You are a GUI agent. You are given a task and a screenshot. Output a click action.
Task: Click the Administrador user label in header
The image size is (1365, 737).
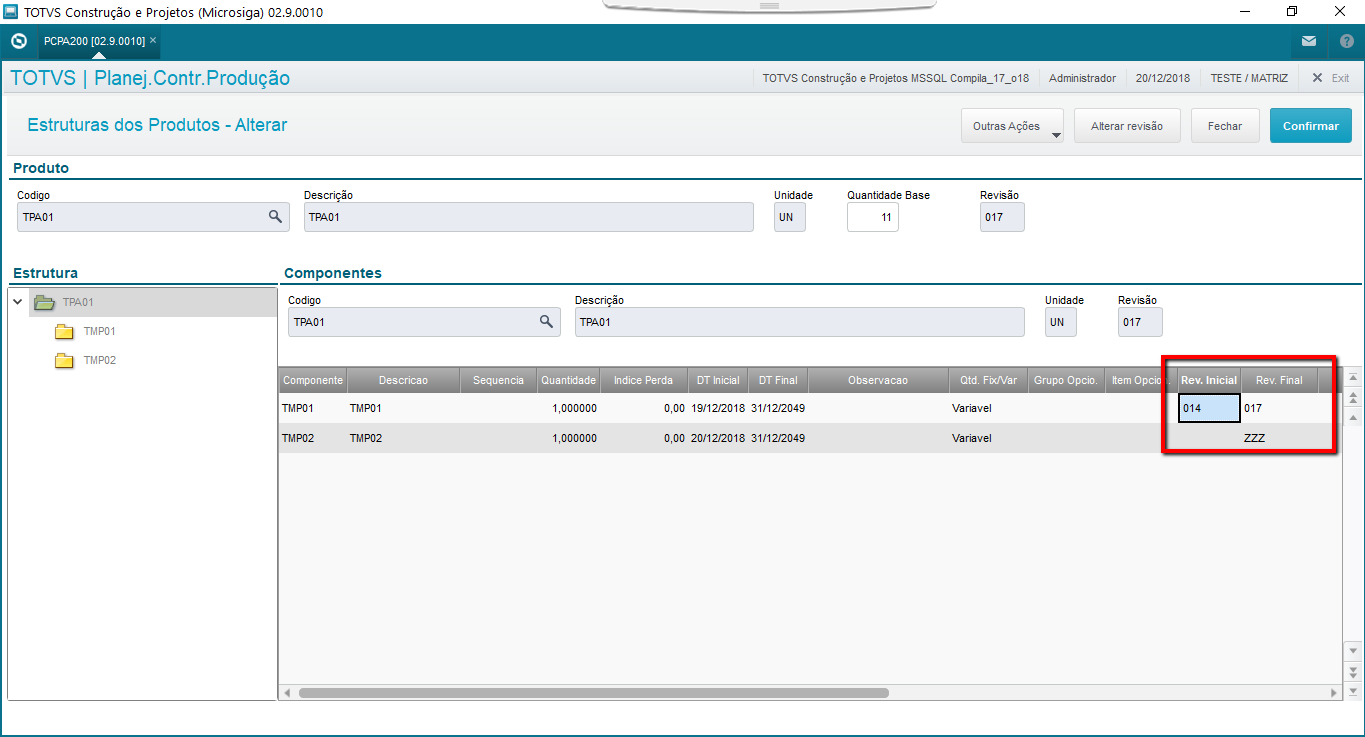1082,78
